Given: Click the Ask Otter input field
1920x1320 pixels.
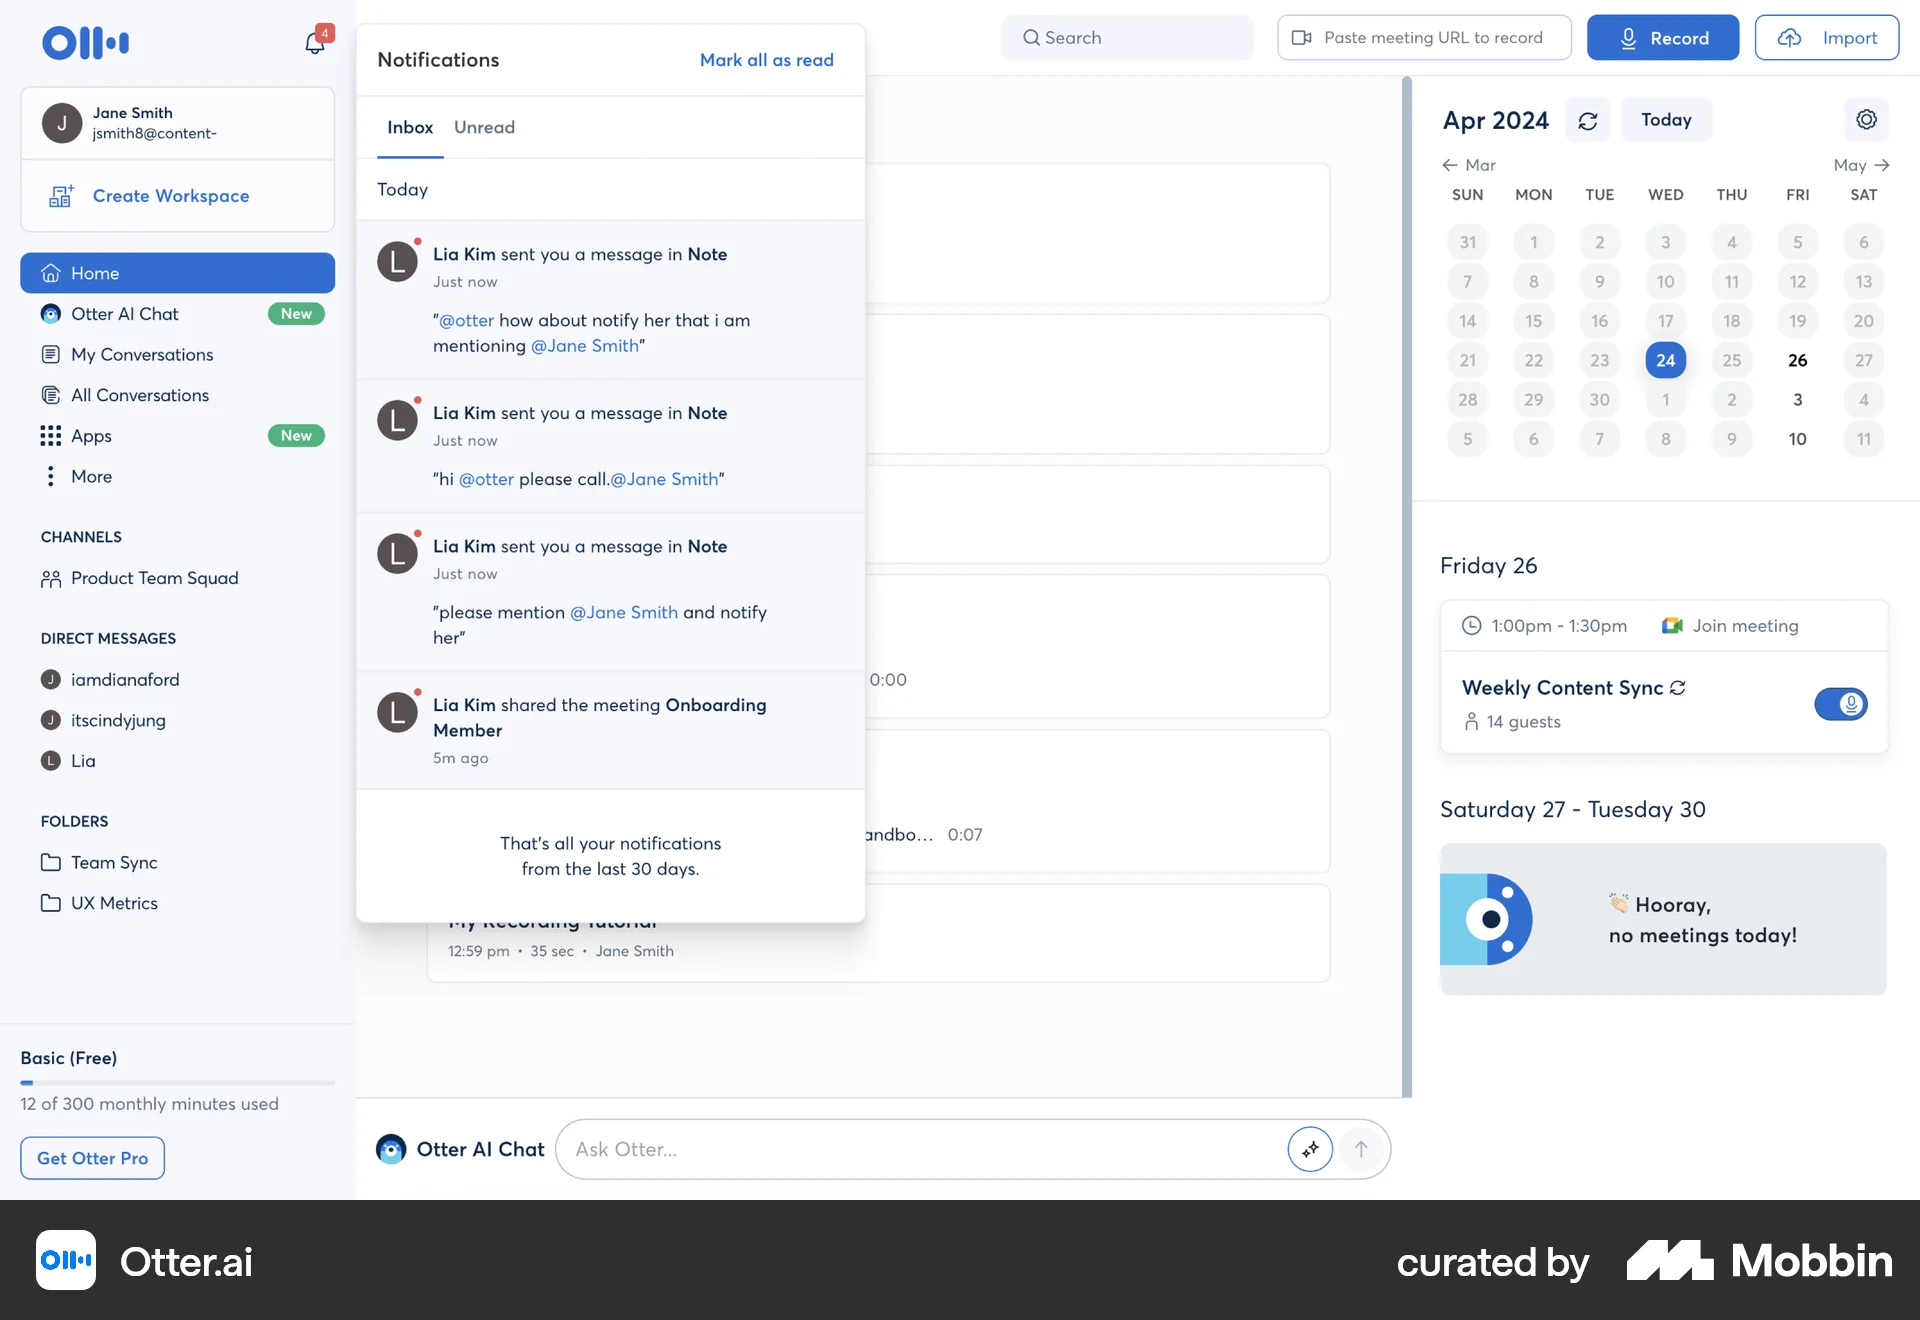Looking at the screenshot, I should click(900, 1149).
